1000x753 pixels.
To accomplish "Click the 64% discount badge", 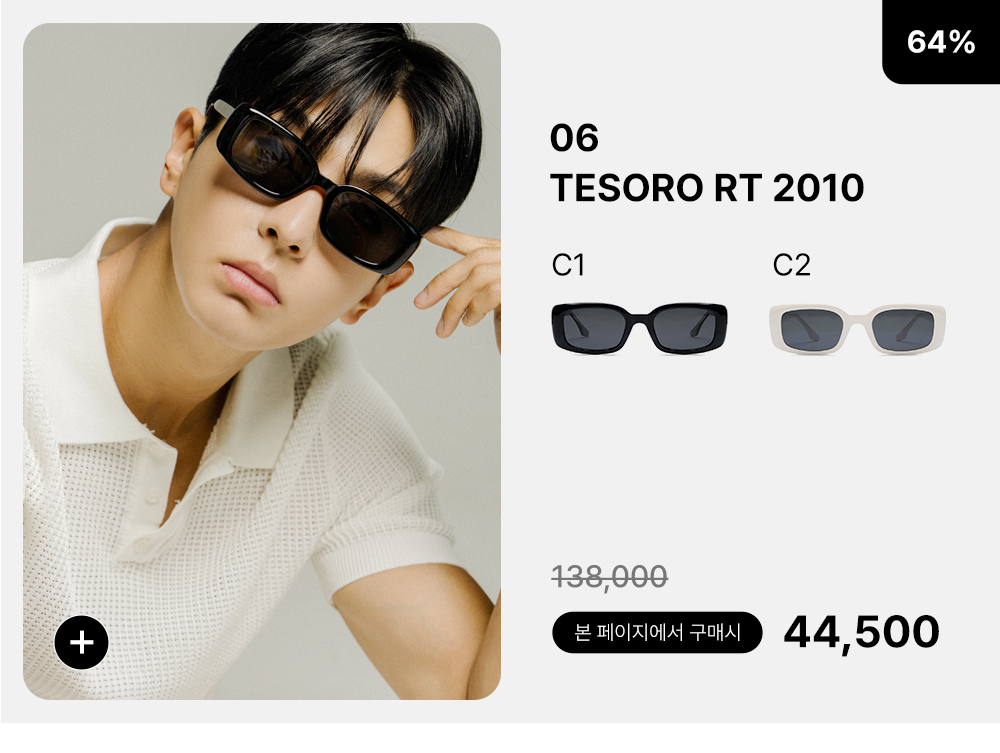I will [x=941, y=41].
